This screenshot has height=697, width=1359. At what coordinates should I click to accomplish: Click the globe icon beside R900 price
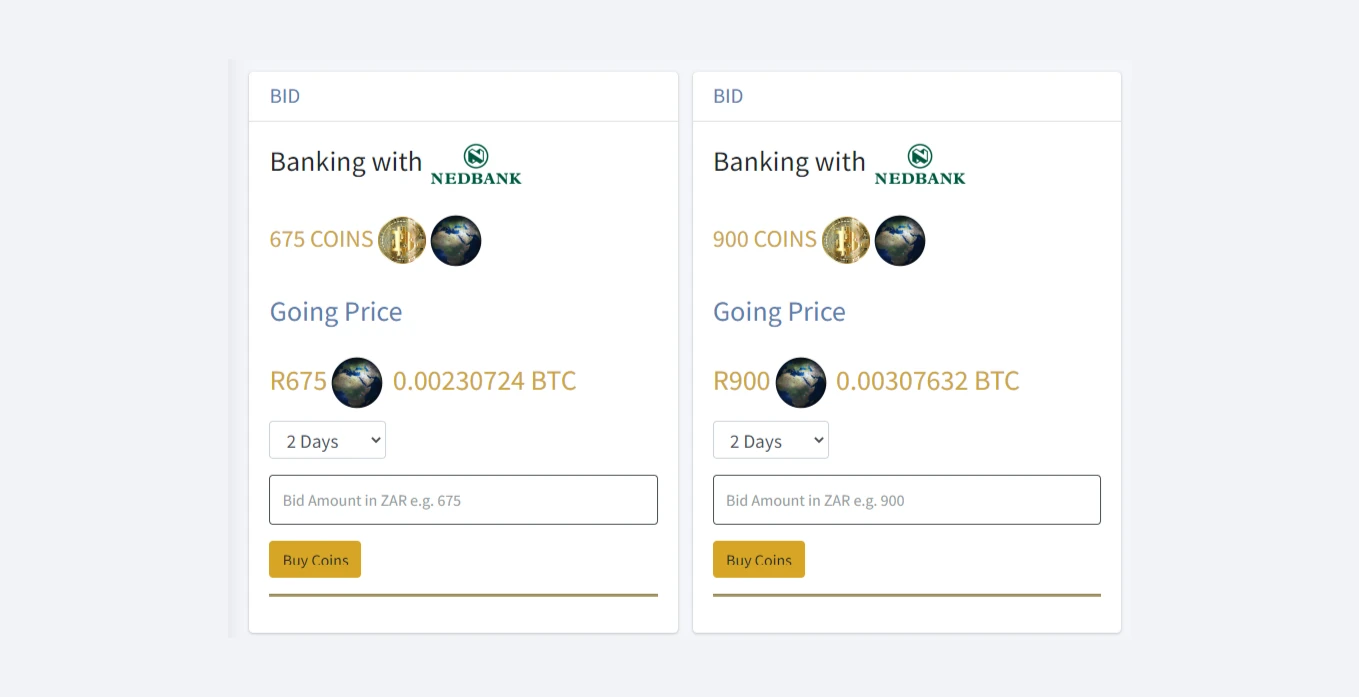click(801, 382)
